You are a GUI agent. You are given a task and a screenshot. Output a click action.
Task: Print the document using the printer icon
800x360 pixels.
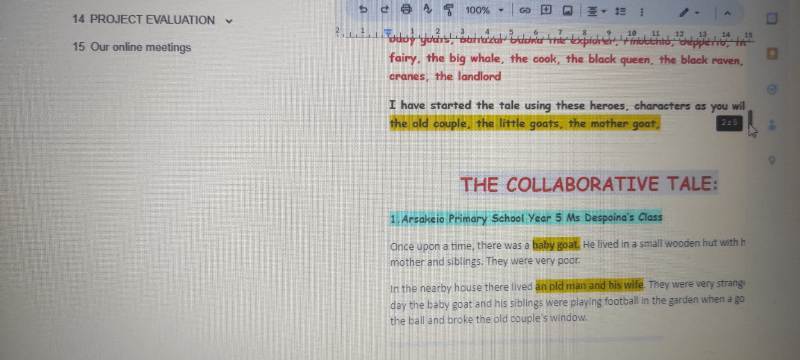click(x=406, y=9)
